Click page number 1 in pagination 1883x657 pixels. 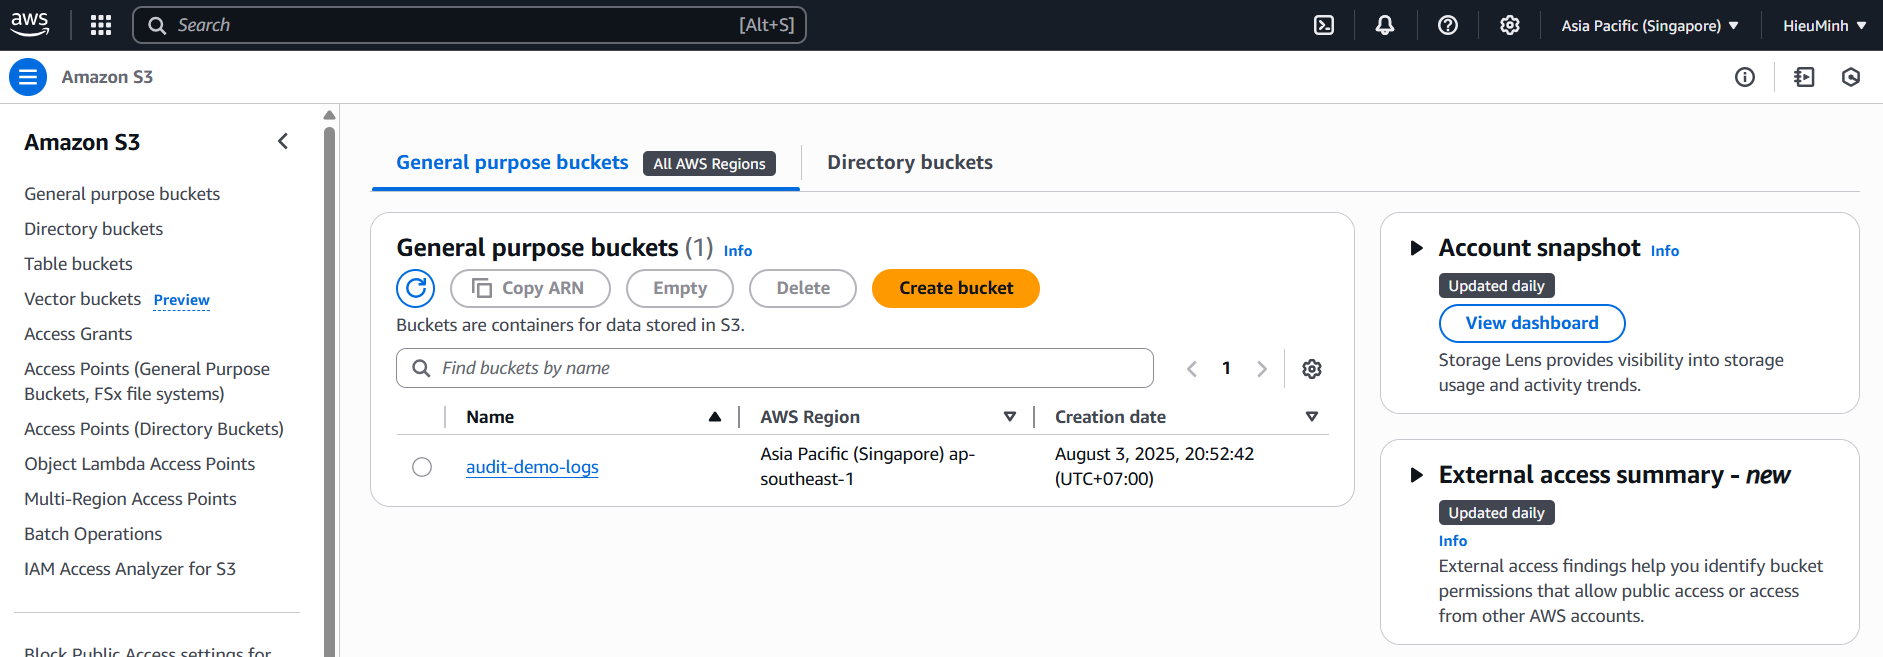tap(1226, 368)
